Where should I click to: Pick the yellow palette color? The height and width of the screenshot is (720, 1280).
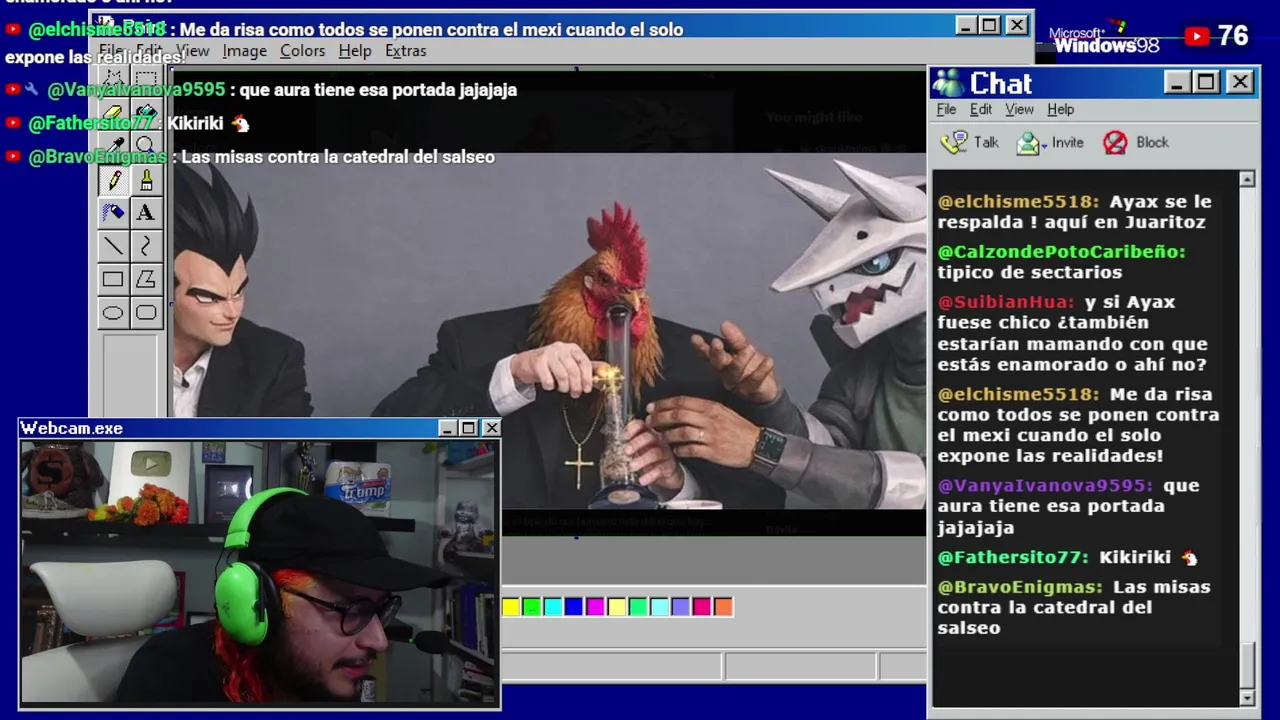point(510,607)
